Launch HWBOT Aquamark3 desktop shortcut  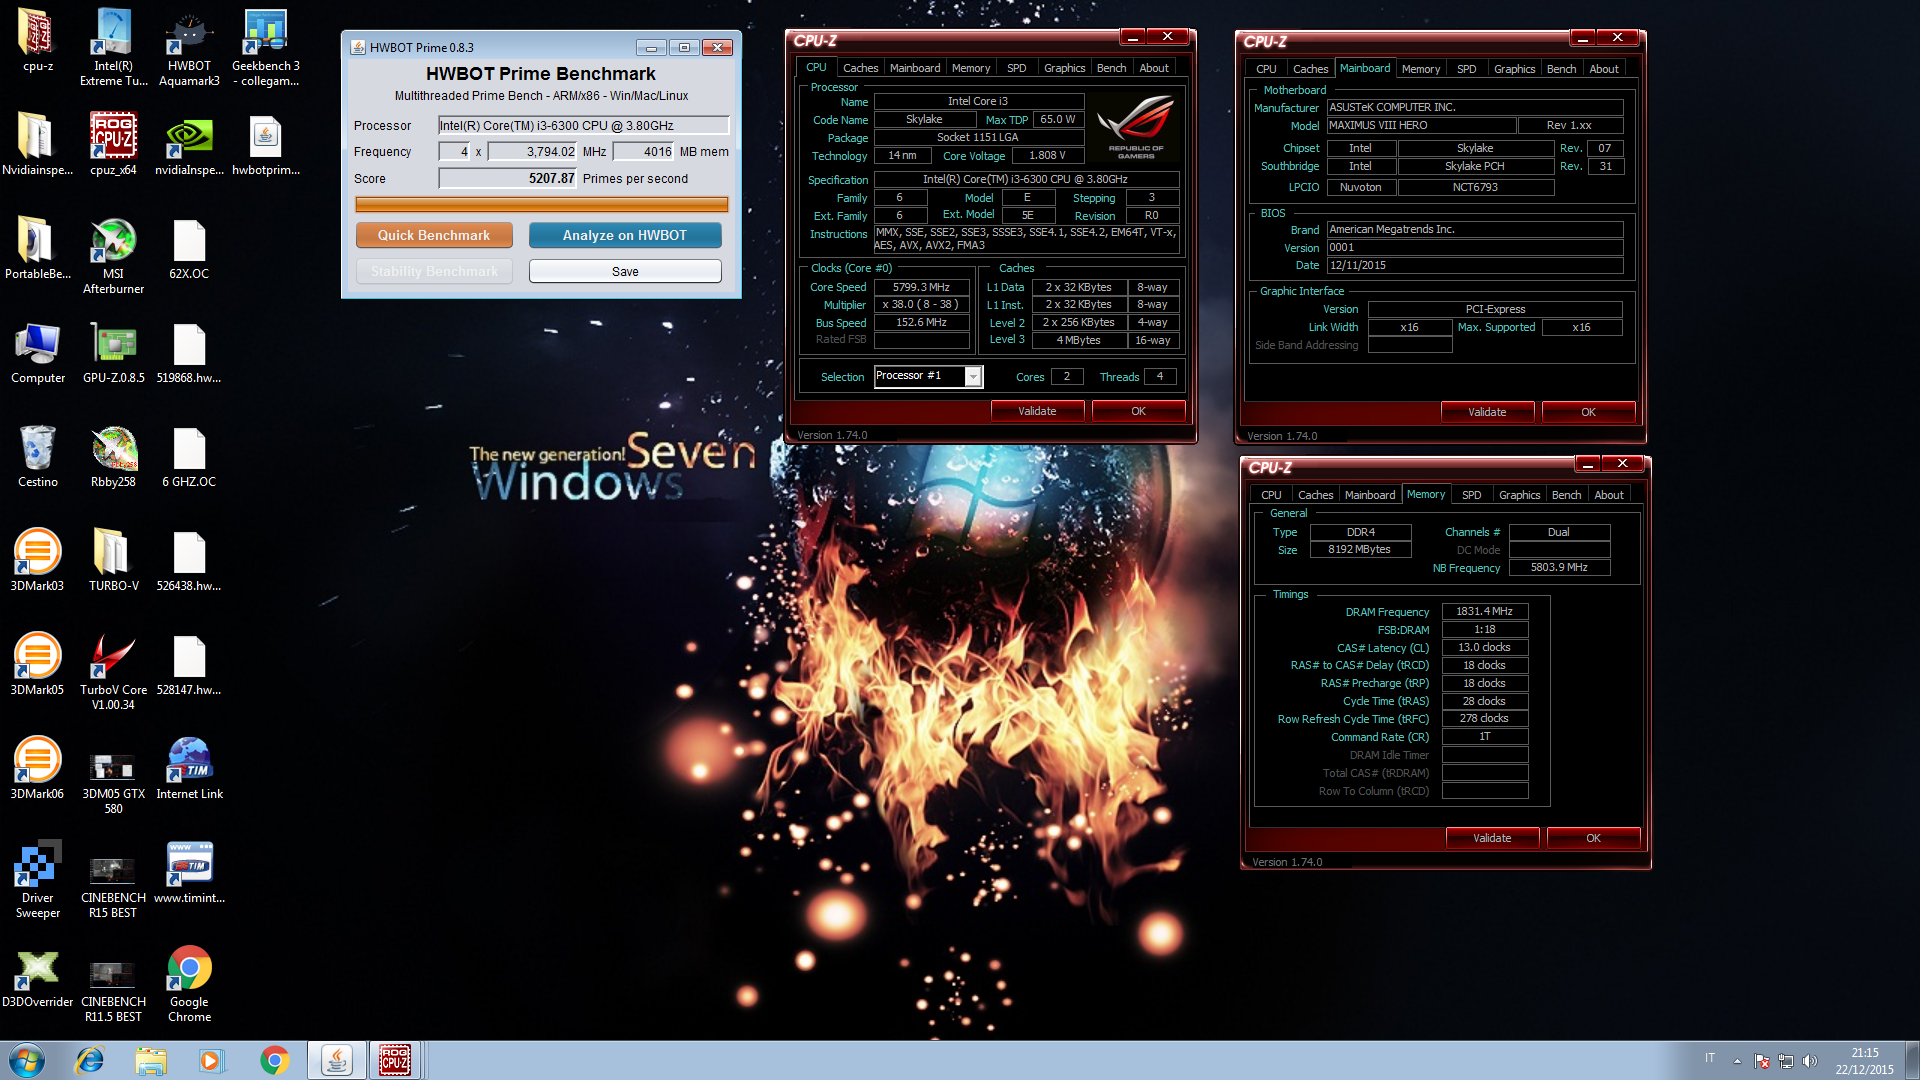pos(189,46)
